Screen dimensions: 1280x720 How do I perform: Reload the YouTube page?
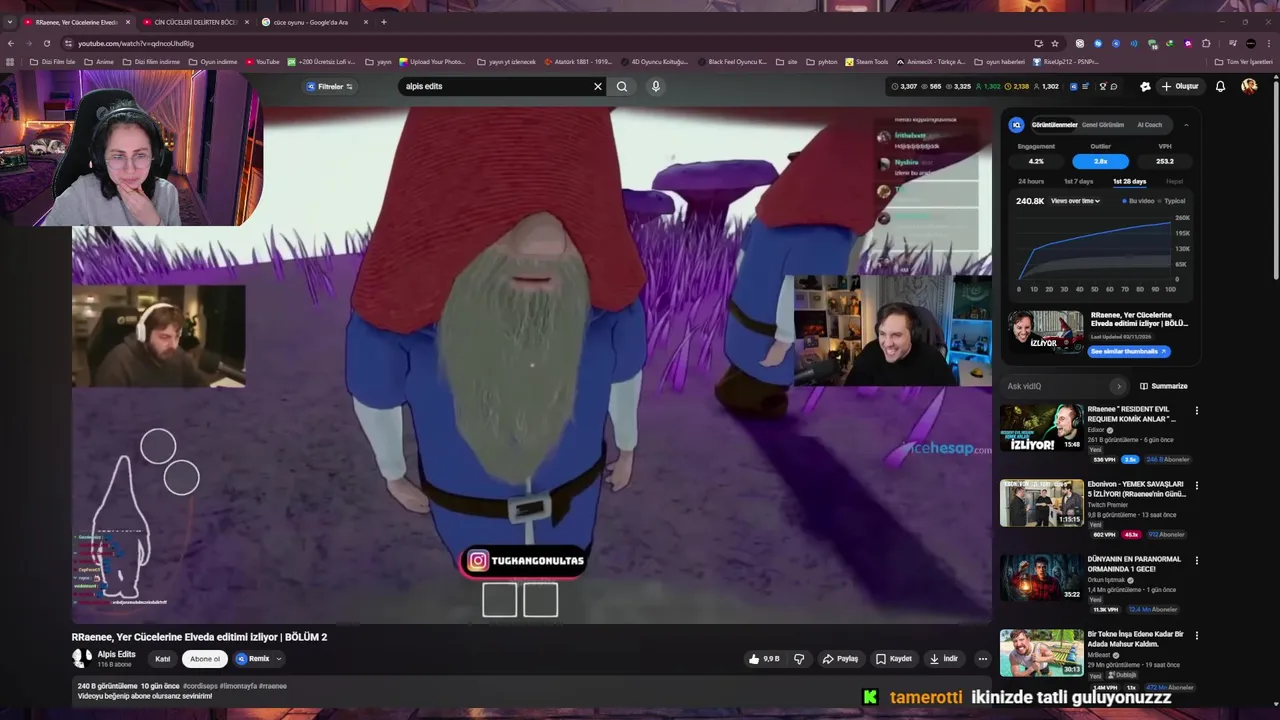click(47, 43)
